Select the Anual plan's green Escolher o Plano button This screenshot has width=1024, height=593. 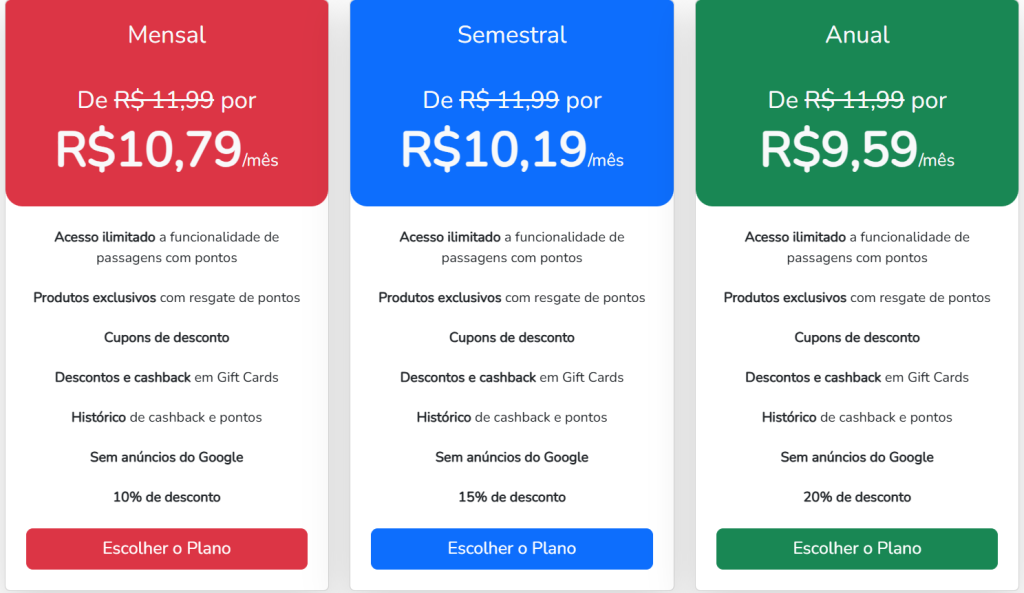[856, 548]
